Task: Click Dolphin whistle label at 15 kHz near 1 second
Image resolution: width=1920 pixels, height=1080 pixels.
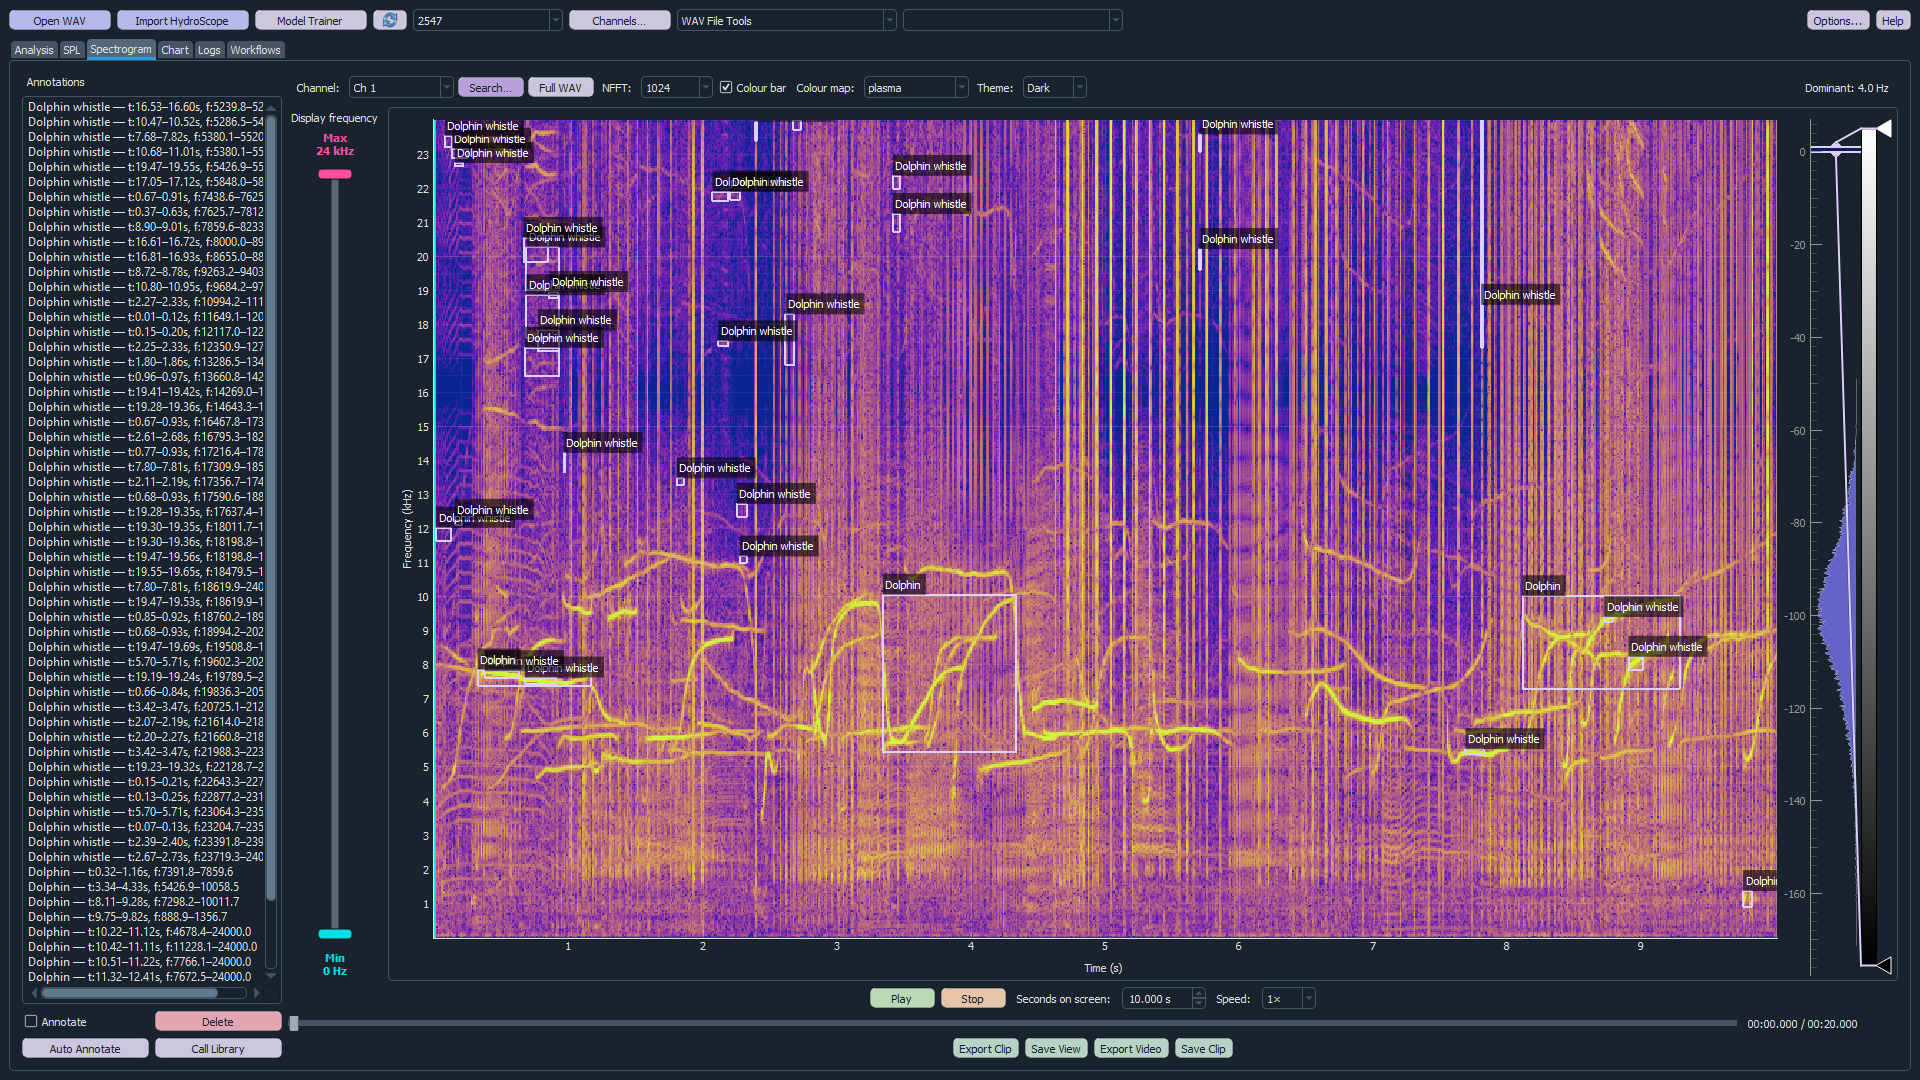Action: tap(601, 443)
